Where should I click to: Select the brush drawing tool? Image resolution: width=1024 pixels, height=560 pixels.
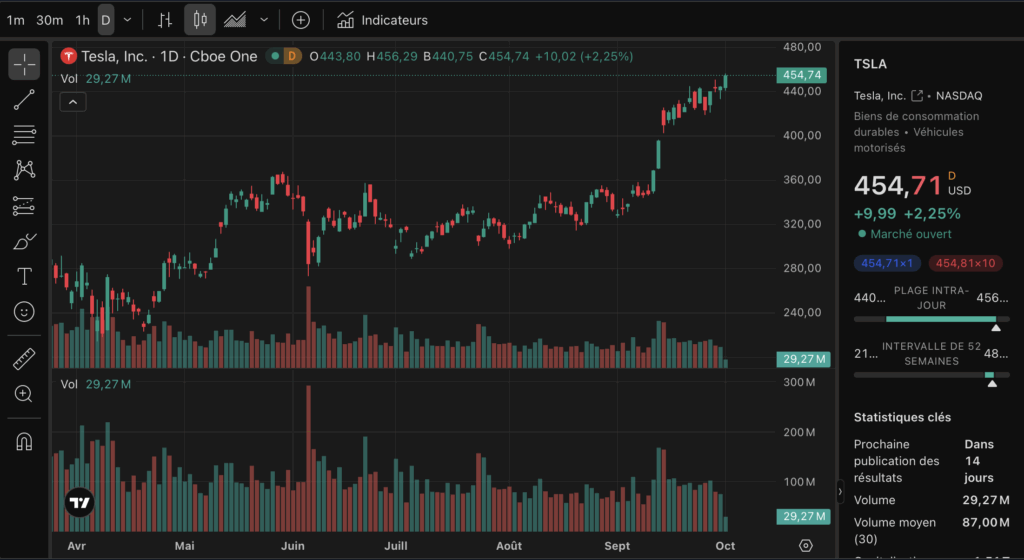click(x=24, y=241)
